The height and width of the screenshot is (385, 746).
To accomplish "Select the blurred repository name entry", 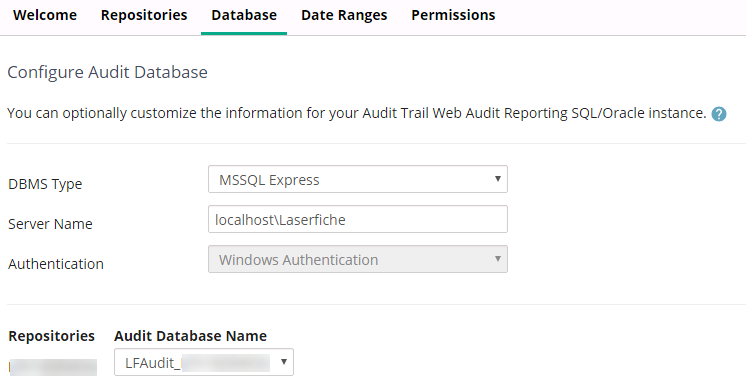I will [x=53, y=367].
